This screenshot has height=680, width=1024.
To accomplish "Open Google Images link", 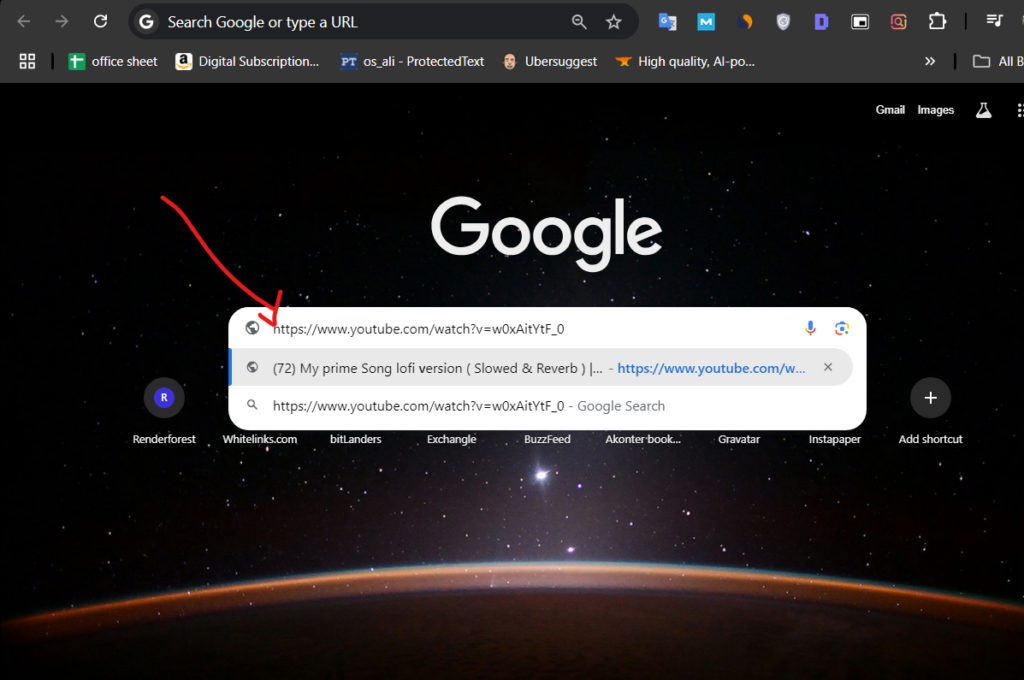I will point(935,110).
